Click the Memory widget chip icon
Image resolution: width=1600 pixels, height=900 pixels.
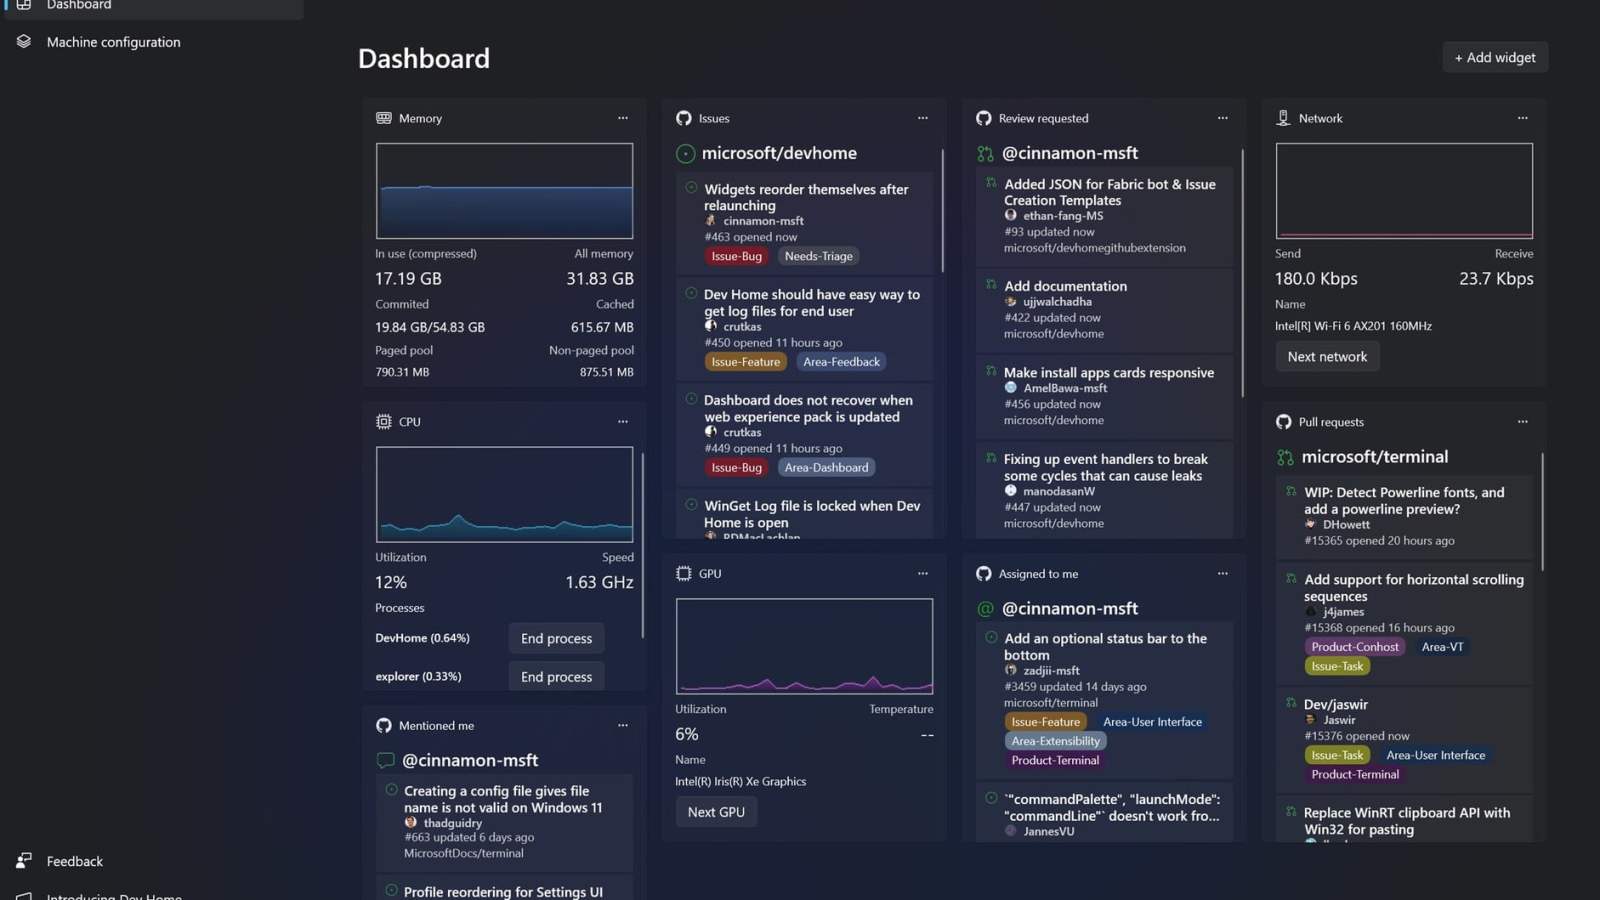click(383, 118)
